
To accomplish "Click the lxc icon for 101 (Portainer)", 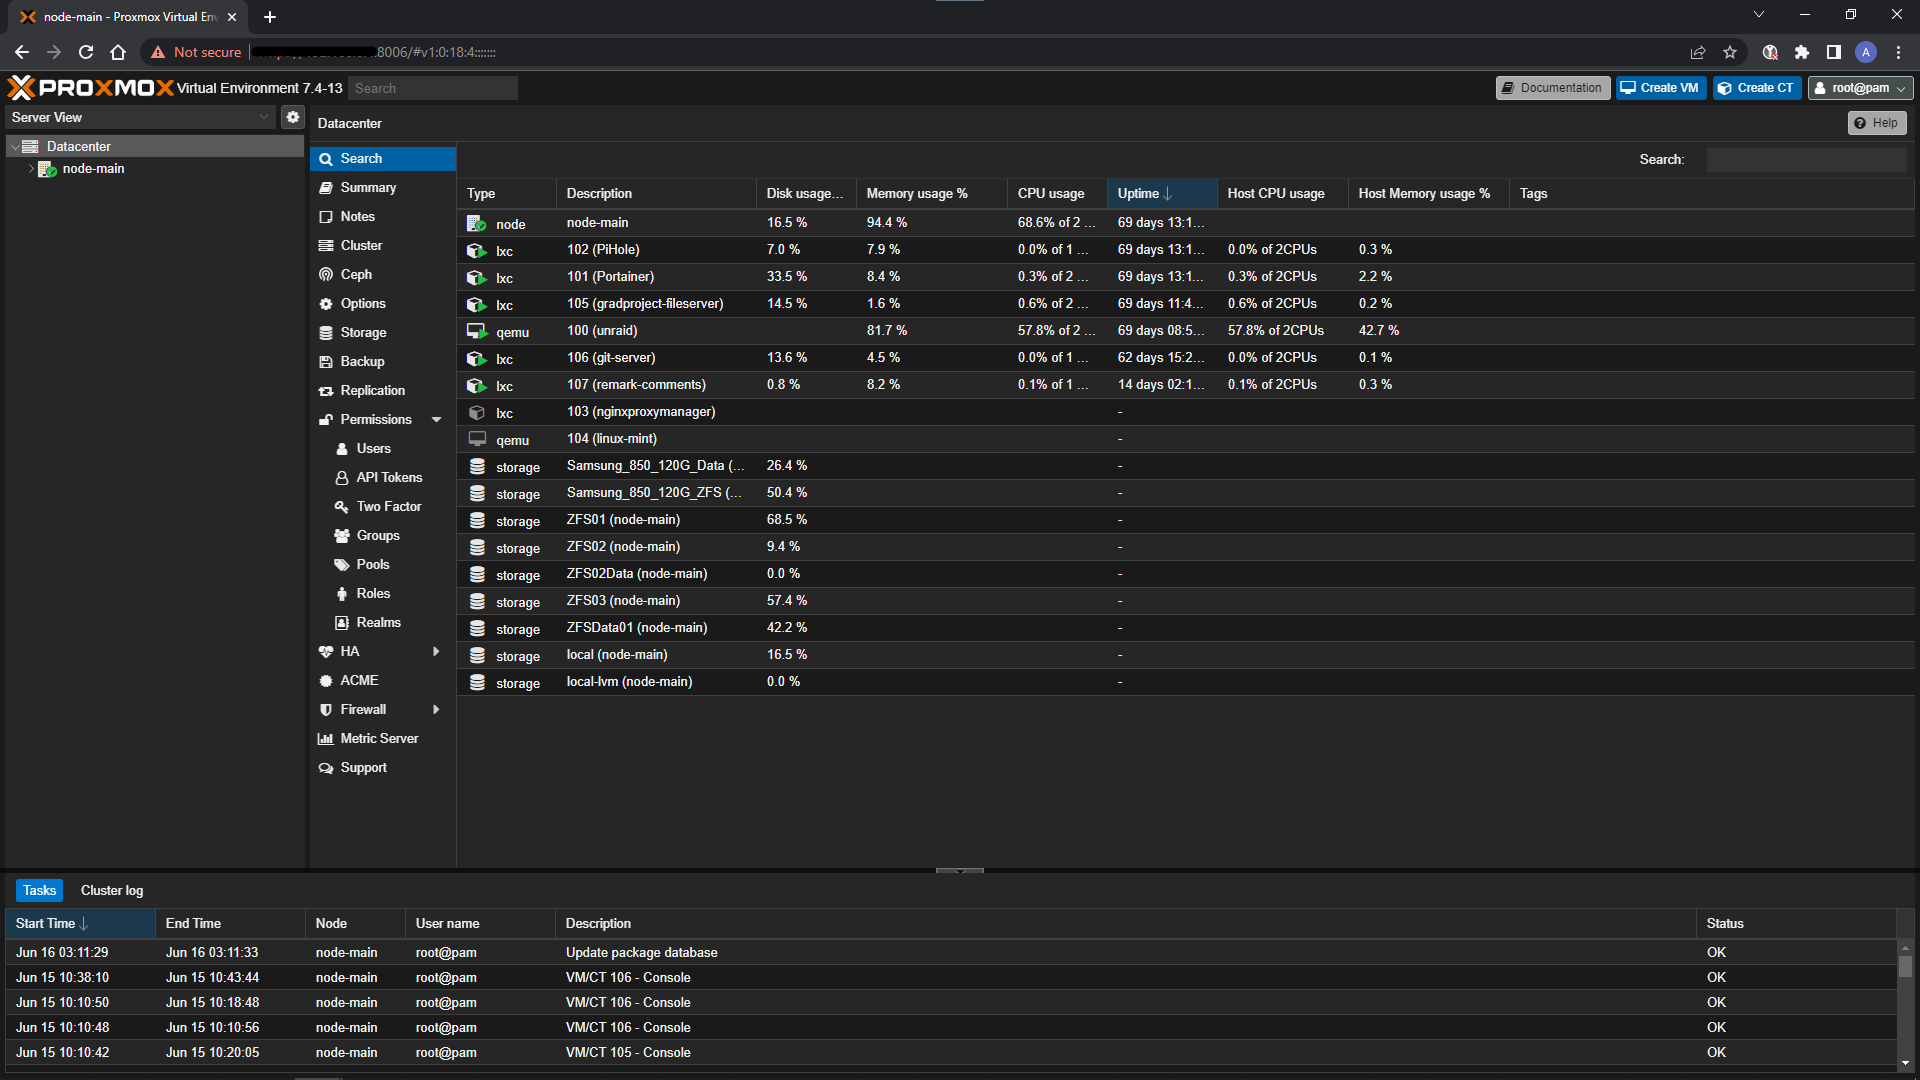I will coord(477,278).
